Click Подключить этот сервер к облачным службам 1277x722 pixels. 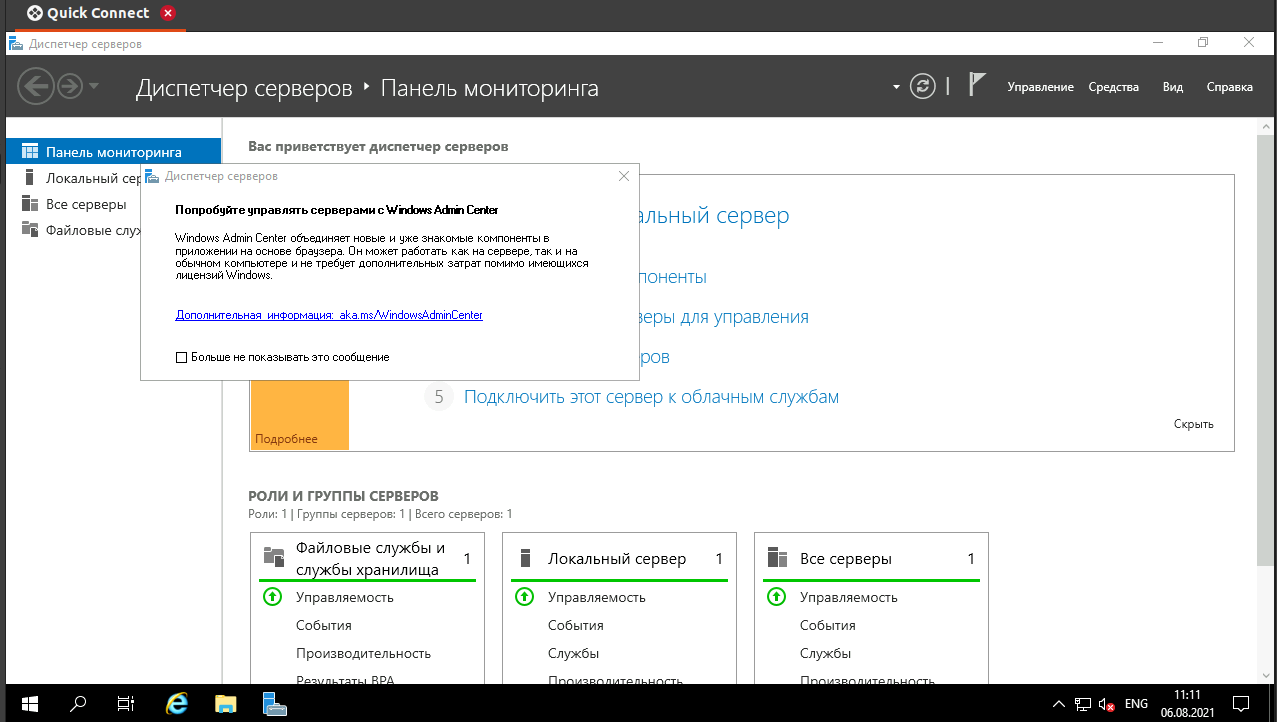(x=651, y=397)
